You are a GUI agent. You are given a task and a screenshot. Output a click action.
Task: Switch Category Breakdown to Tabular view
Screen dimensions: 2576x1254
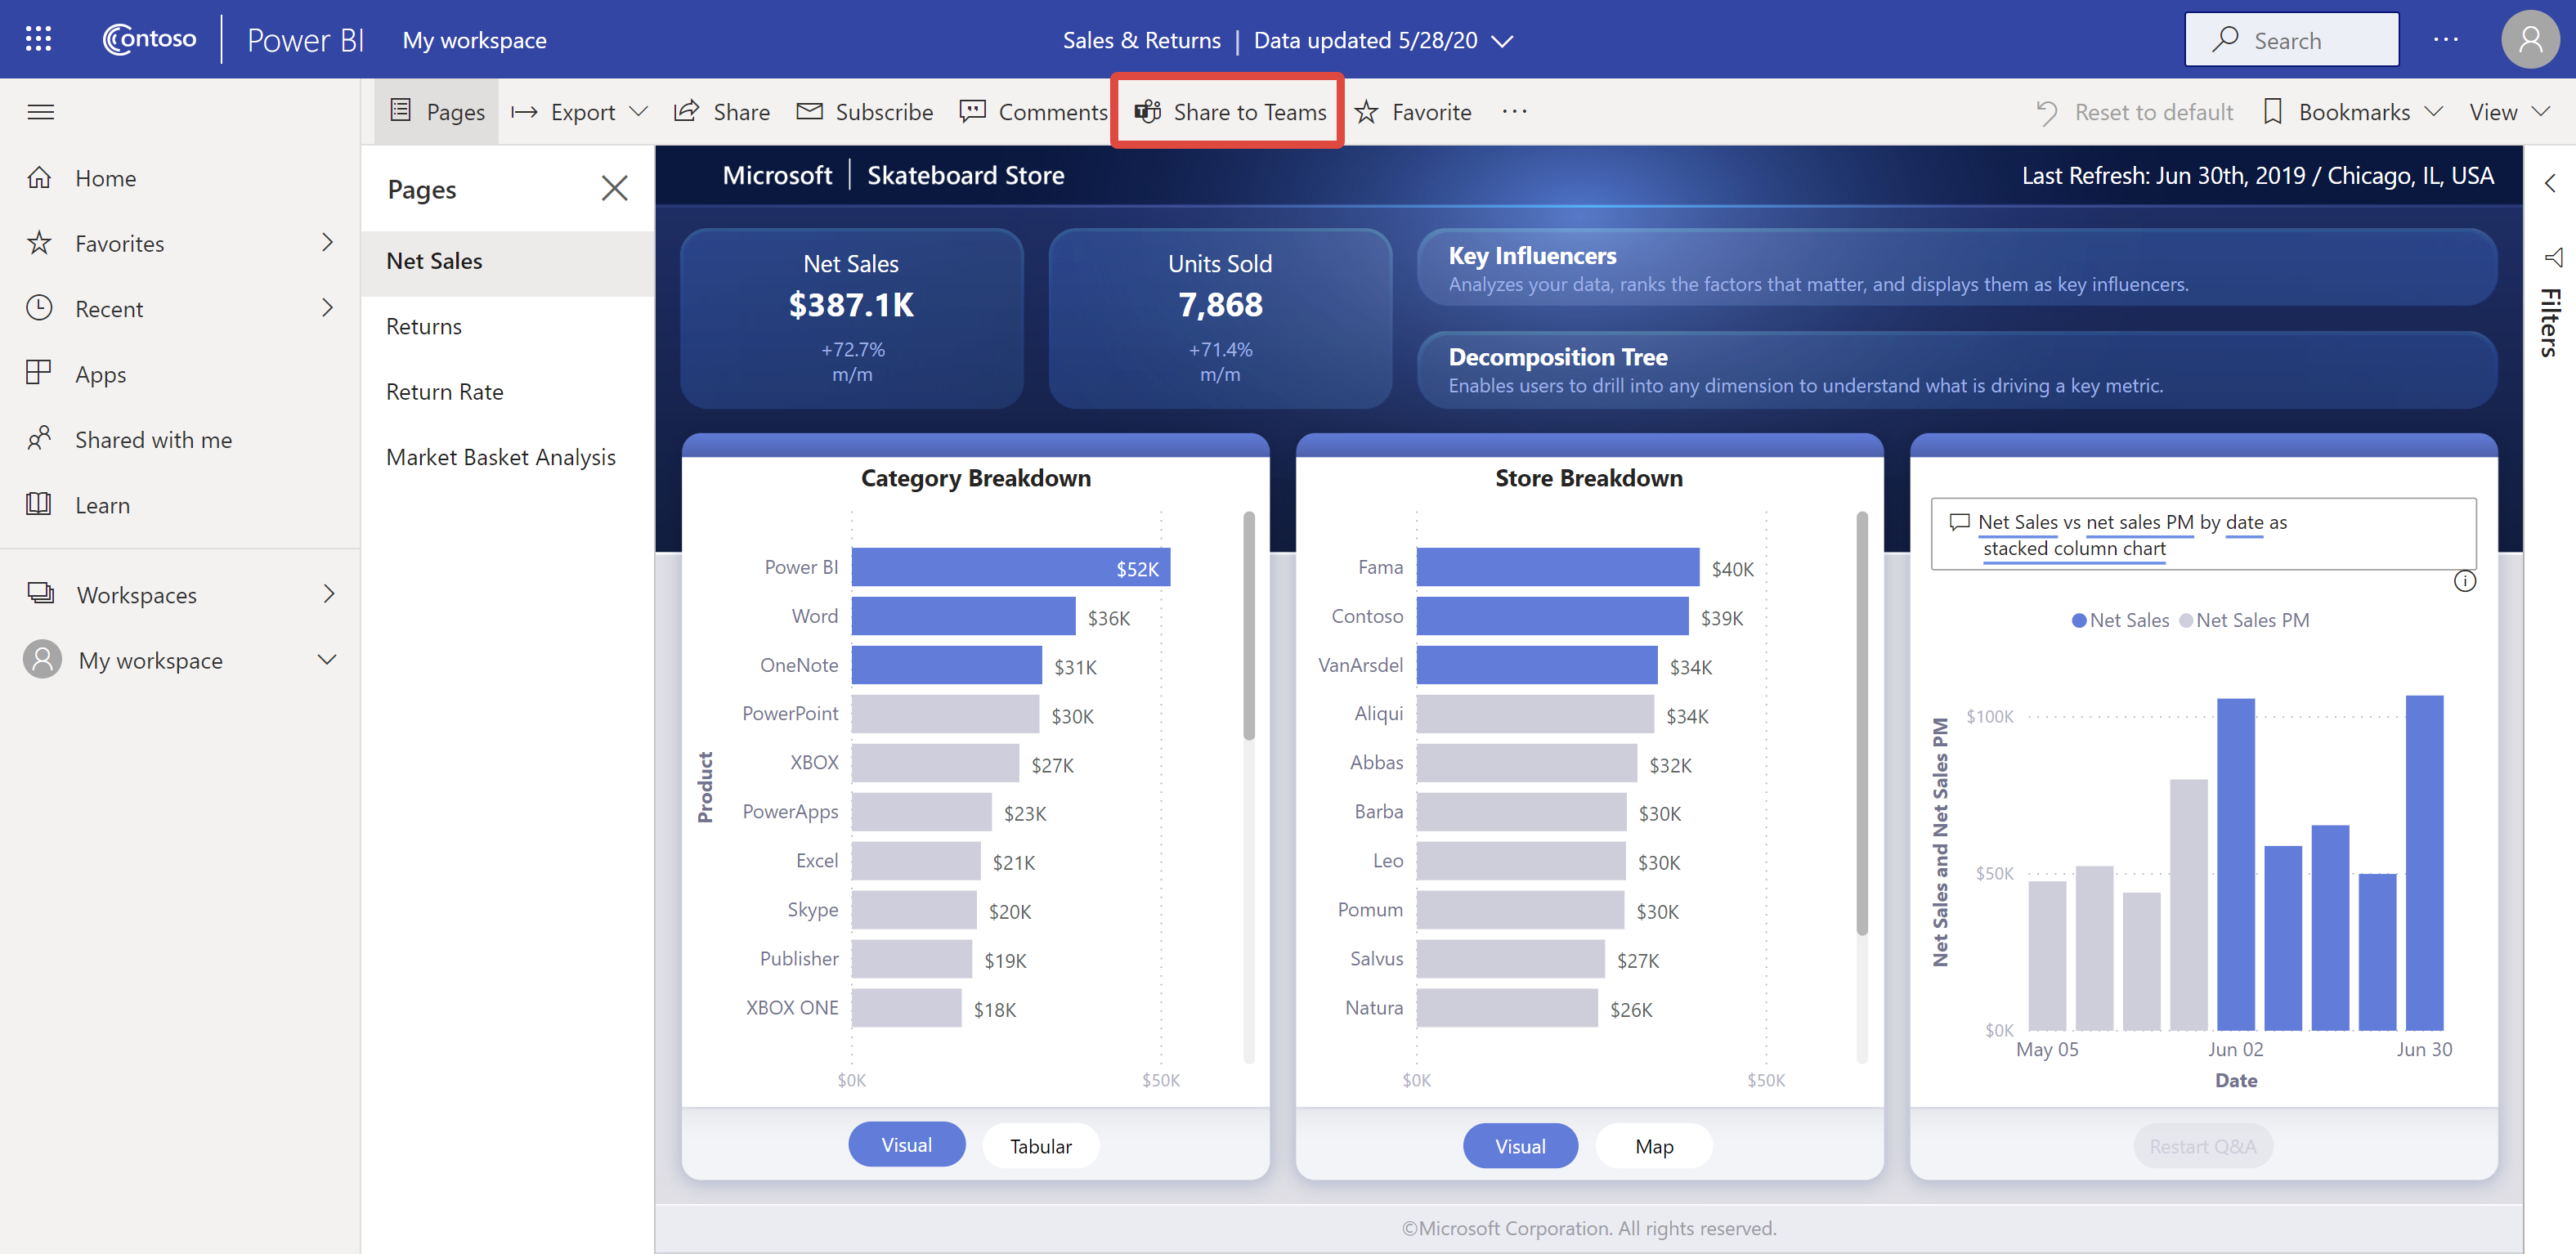1042,1145
